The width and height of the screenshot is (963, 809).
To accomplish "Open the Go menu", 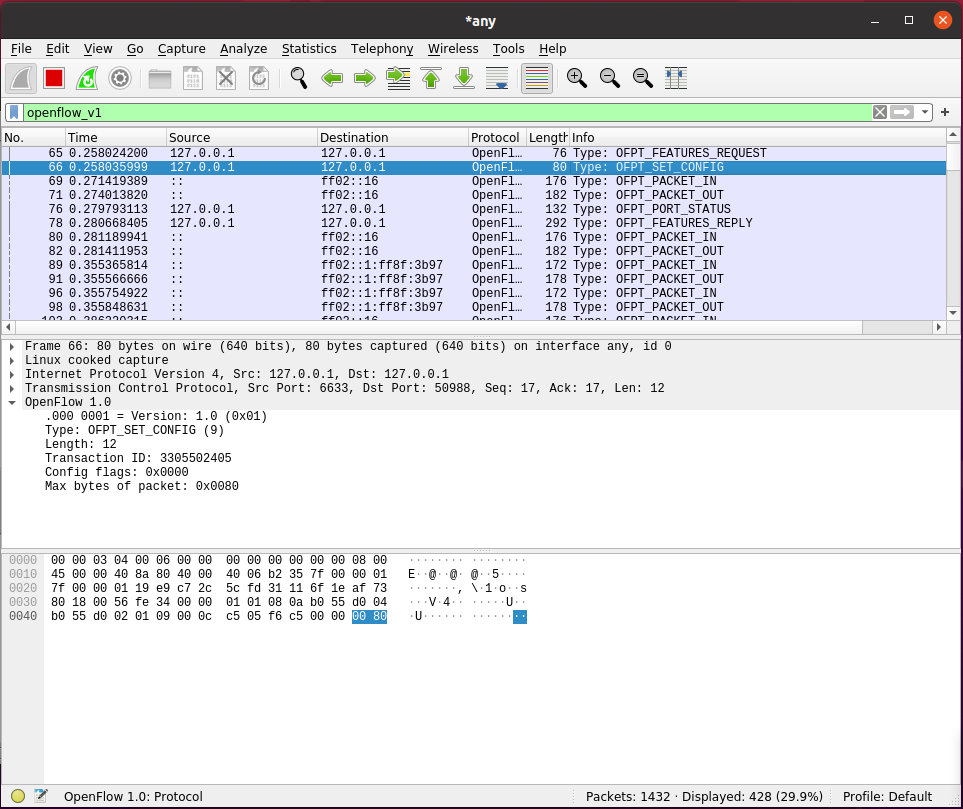I will [x=135, y=49].
